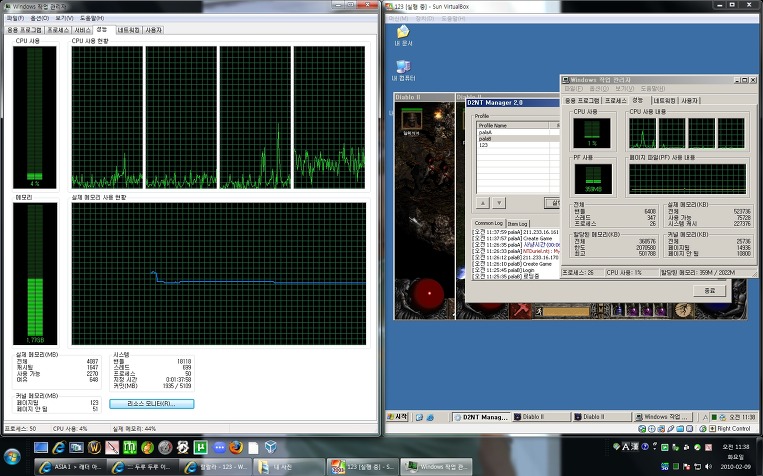Screen dimensions: 763x476
Task: Open the green m icon in quick launch
Action: point(129,447)
